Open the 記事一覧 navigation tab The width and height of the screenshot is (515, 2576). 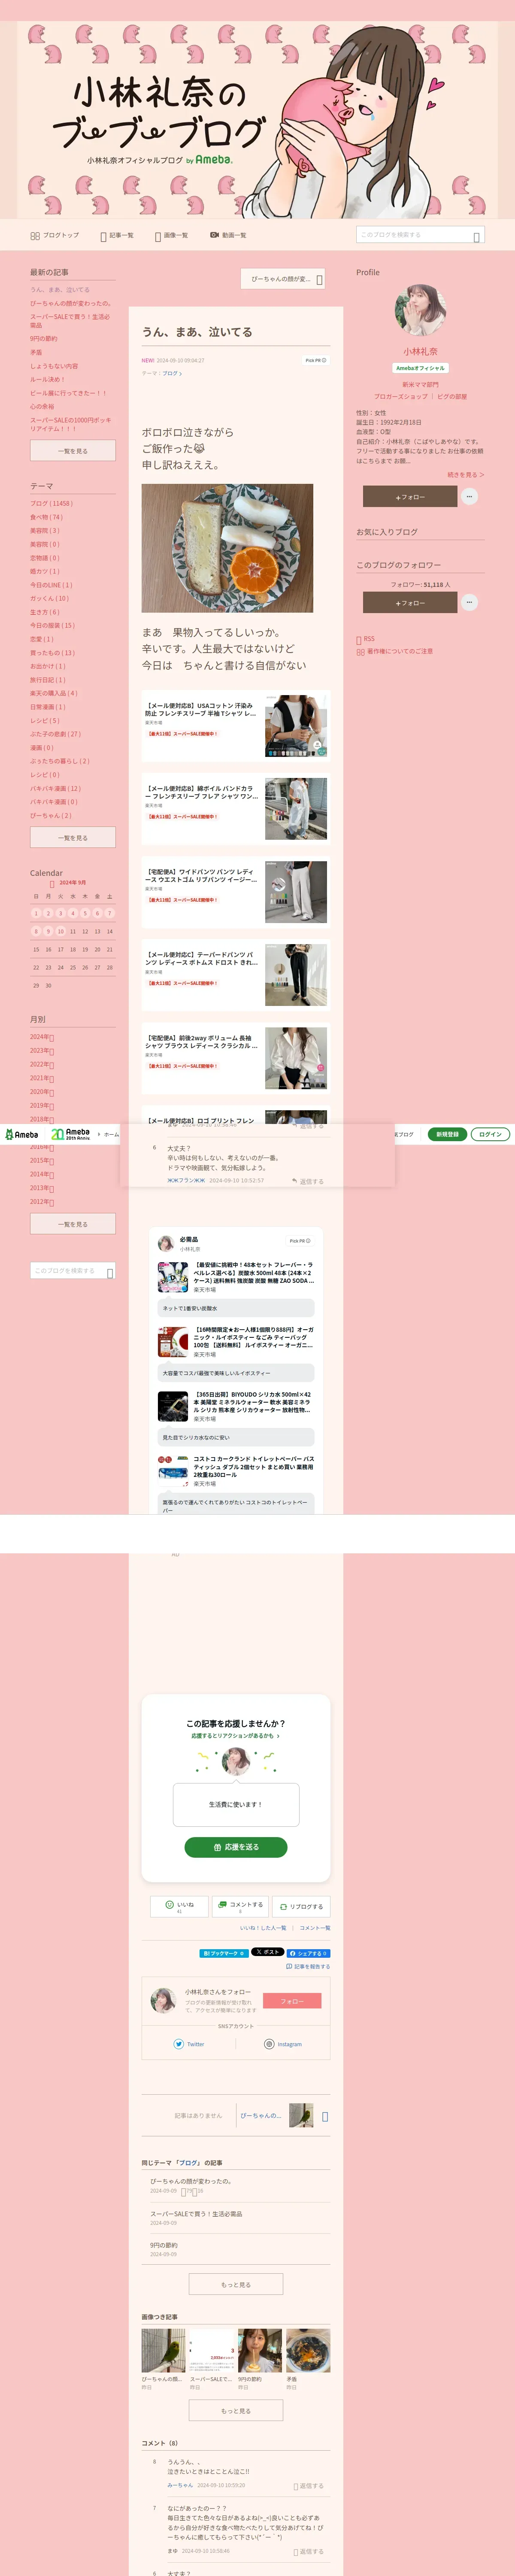coord(117,235)
